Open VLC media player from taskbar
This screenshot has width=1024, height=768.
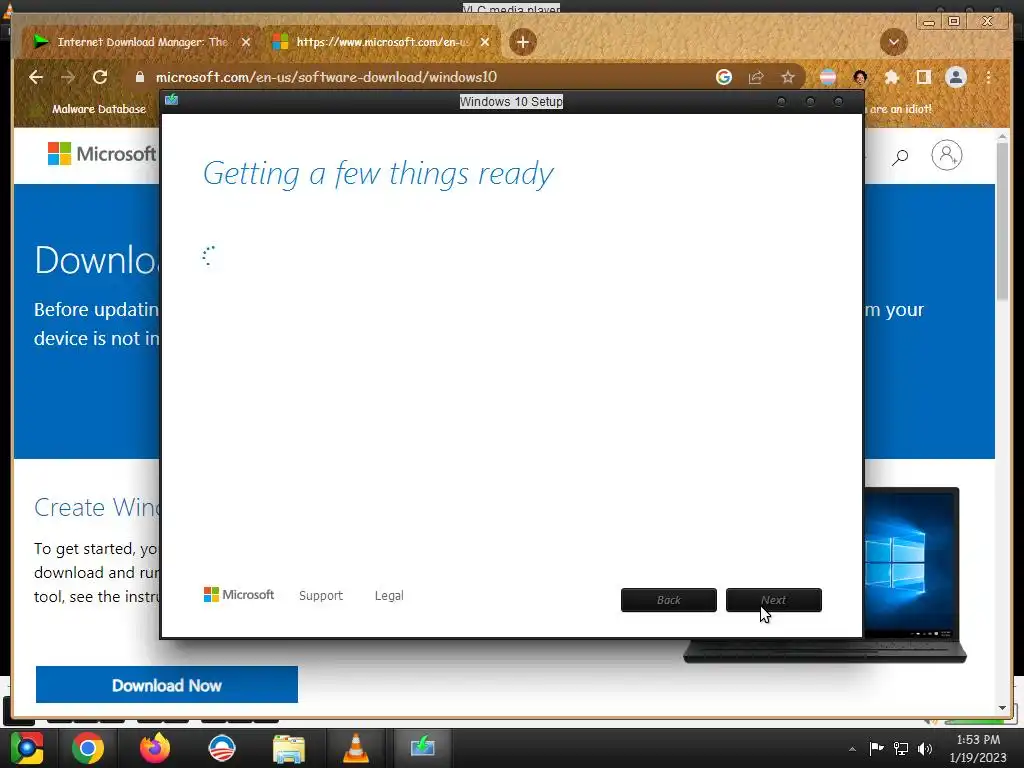point(356,748)
